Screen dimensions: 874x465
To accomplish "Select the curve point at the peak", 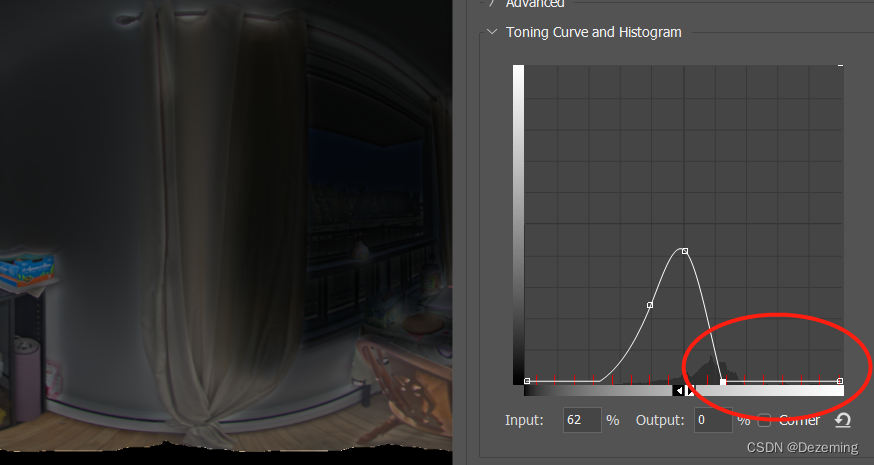I will [685, 251].
